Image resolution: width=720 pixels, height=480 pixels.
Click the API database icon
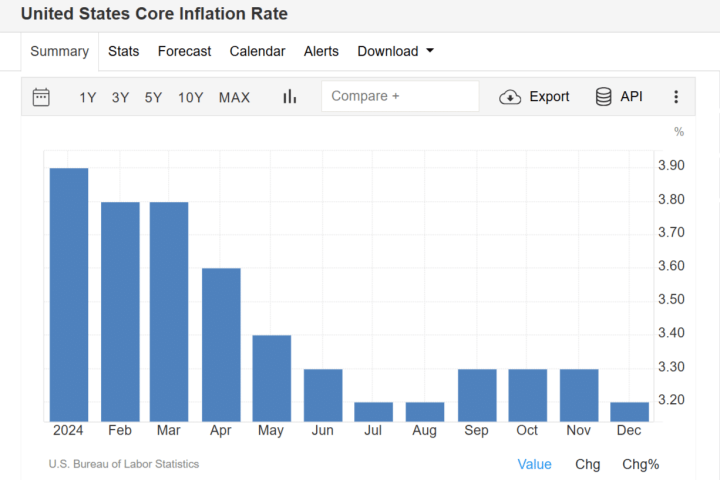(x=603, y=97)
